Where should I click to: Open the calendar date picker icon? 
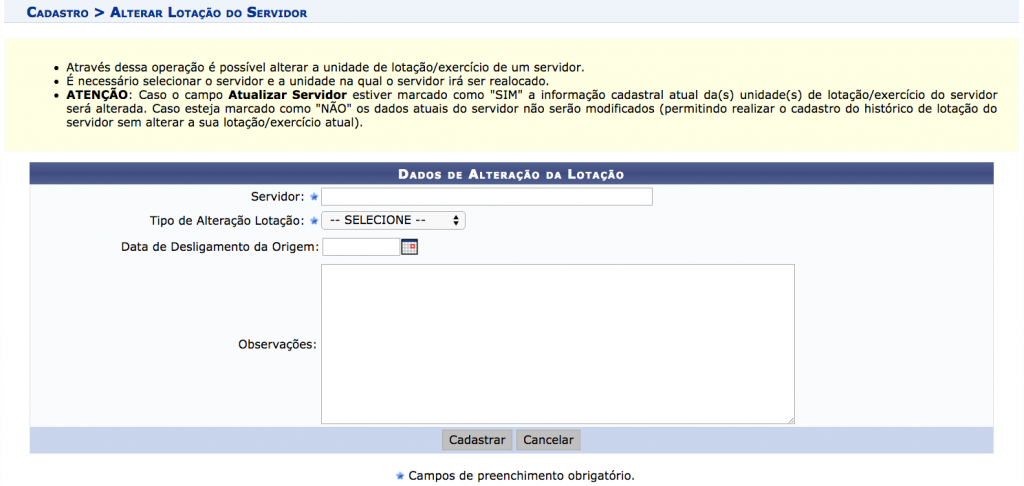point(408,247)
